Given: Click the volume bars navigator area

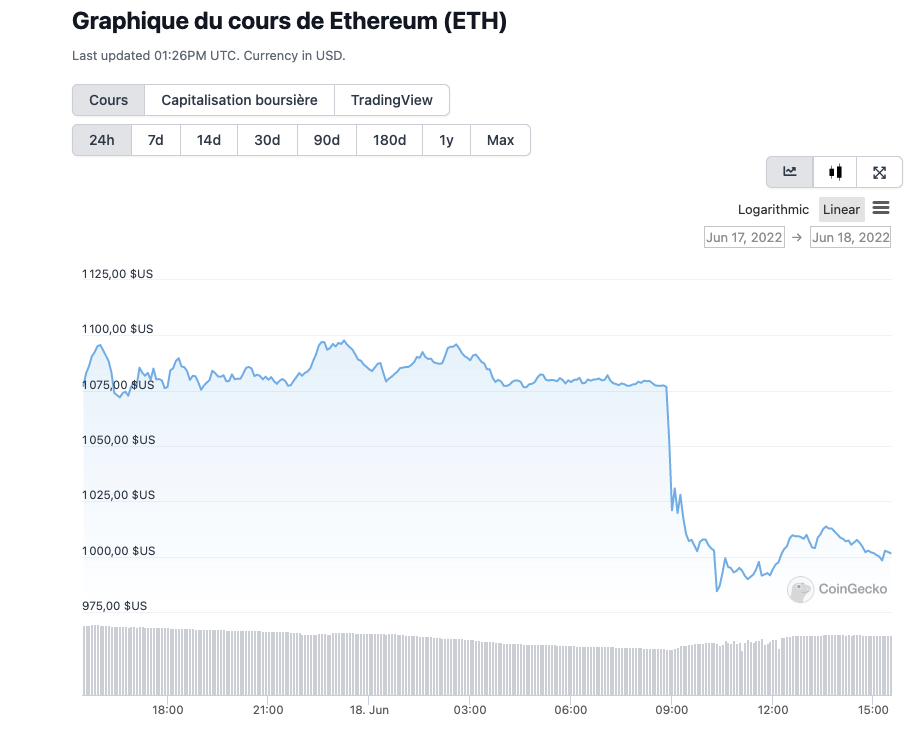Looking at the screenshot, I should pos(486,661).
